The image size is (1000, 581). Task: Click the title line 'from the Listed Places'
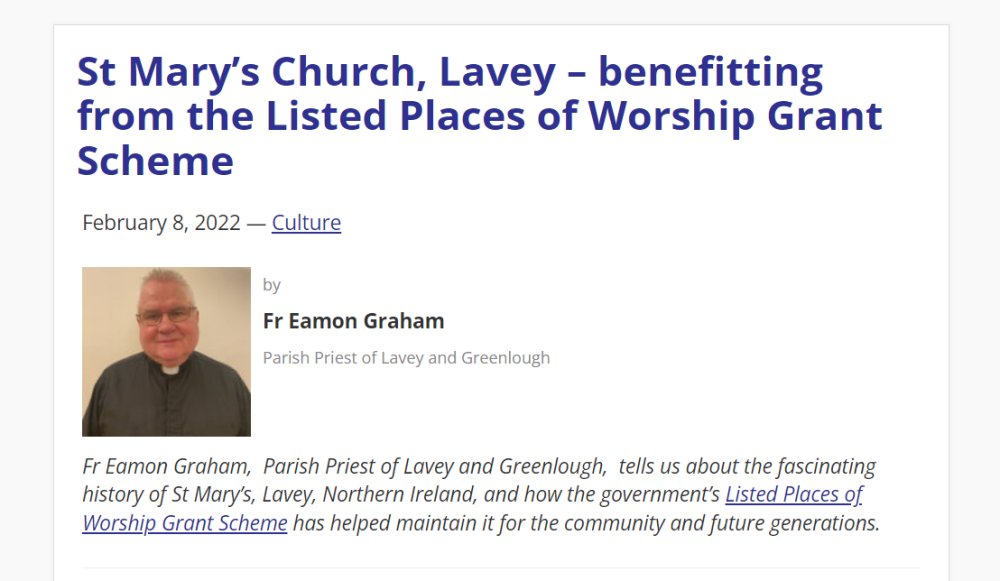pos(301,115)
